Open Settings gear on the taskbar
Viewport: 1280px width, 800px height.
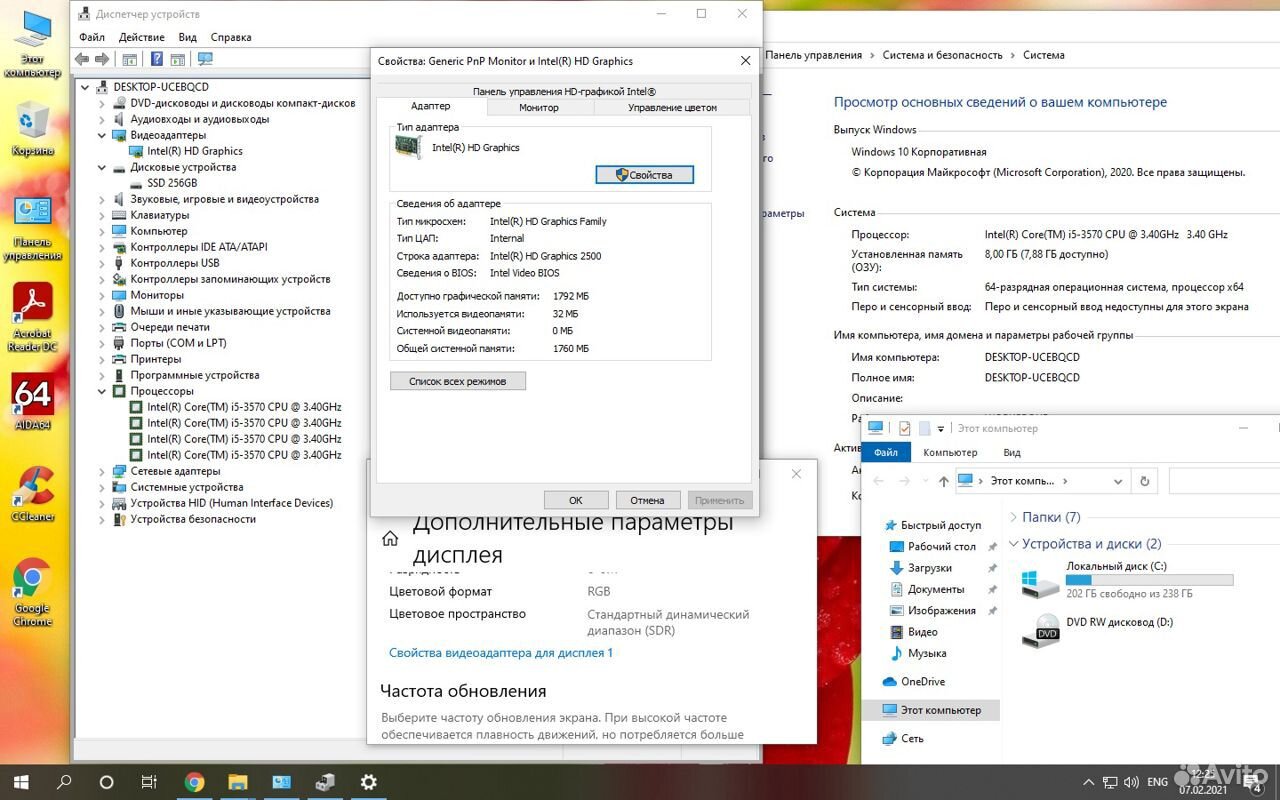pos(368,782)
